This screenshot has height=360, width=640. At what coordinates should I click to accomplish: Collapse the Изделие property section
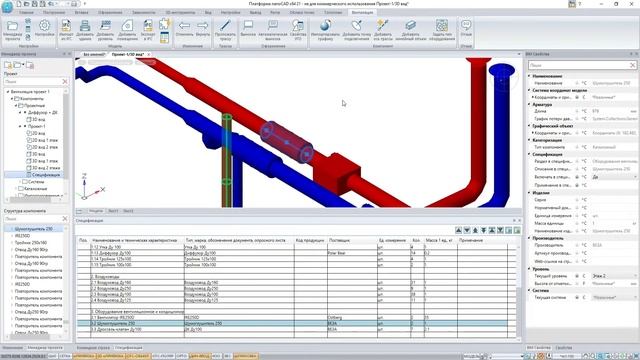(529, 193)
